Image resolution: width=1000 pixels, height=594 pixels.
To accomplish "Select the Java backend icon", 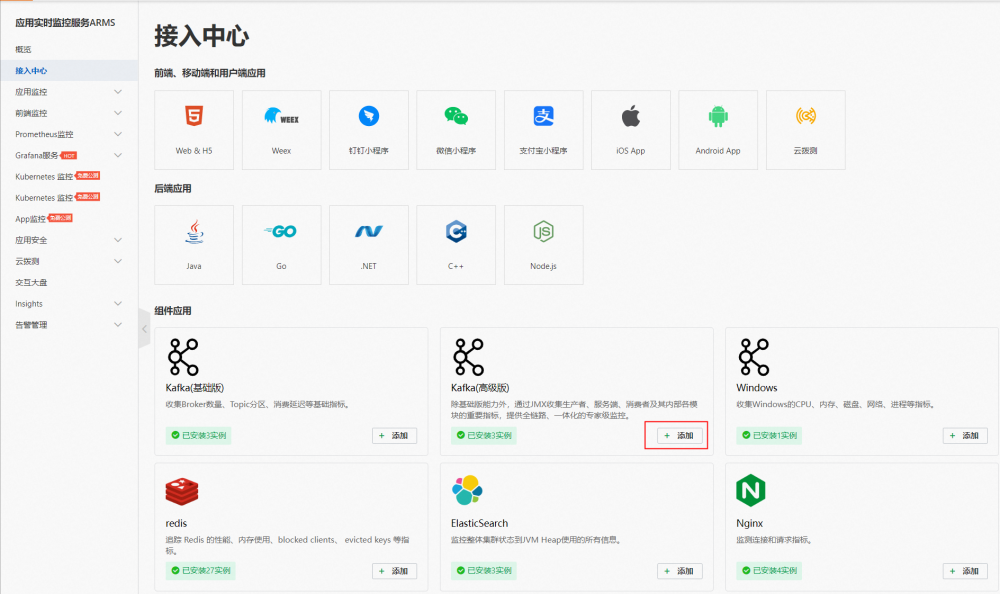I will (194, 232).
